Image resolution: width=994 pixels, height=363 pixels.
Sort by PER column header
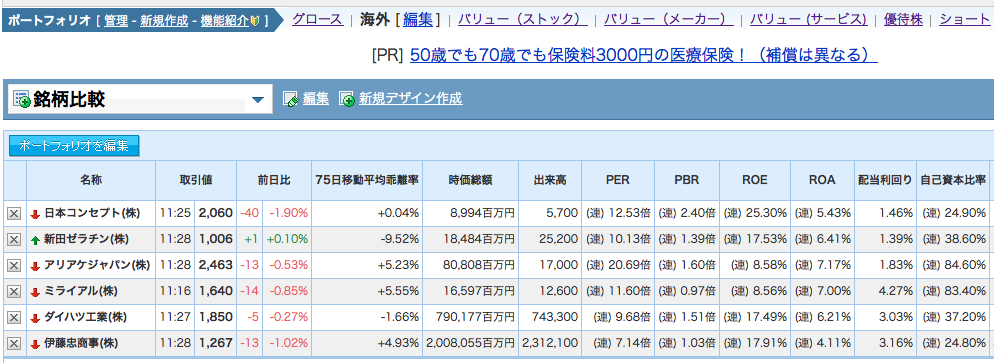point(617,180)
